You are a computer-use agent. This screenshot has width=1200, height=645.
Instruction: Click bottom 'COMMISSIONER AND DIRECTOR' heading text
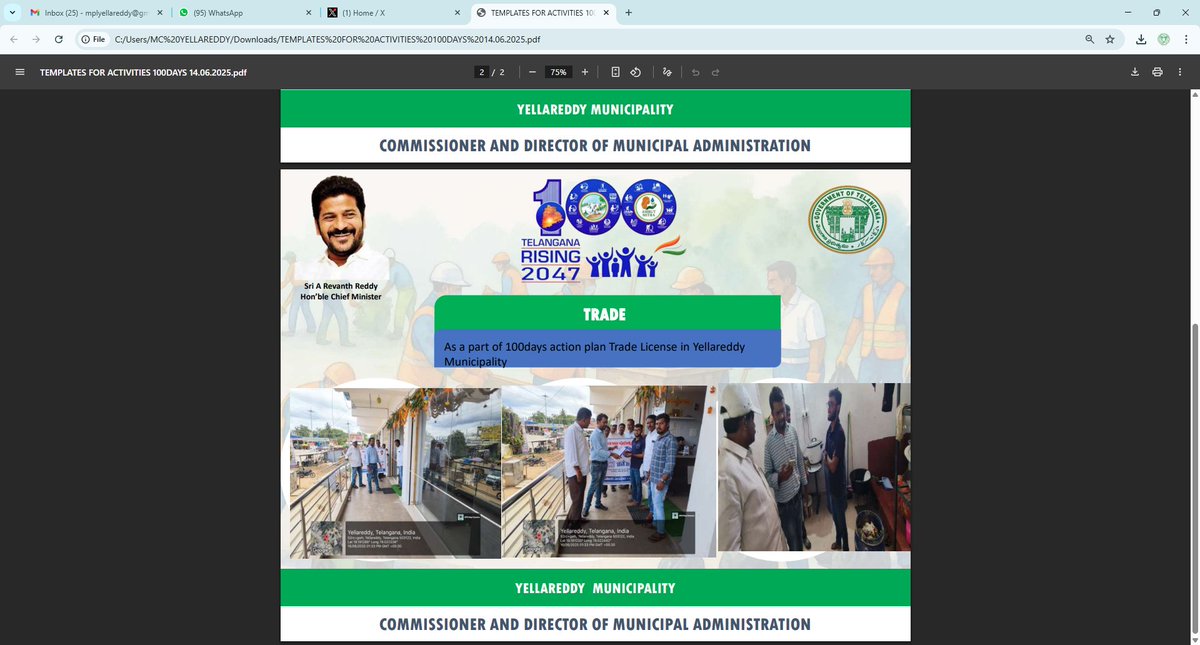coord(595,625)
